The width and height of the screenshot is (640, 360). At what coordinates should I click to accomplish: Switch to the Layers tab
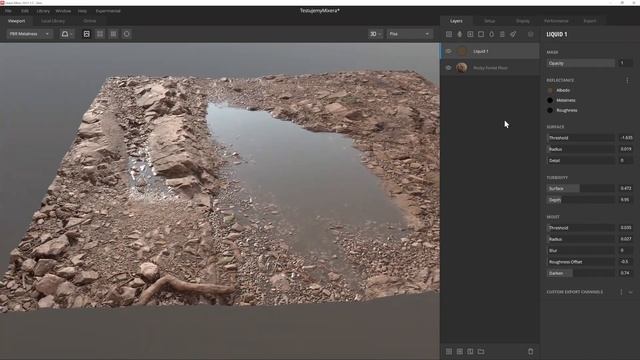pyautogui.click(x=456, y=21)
